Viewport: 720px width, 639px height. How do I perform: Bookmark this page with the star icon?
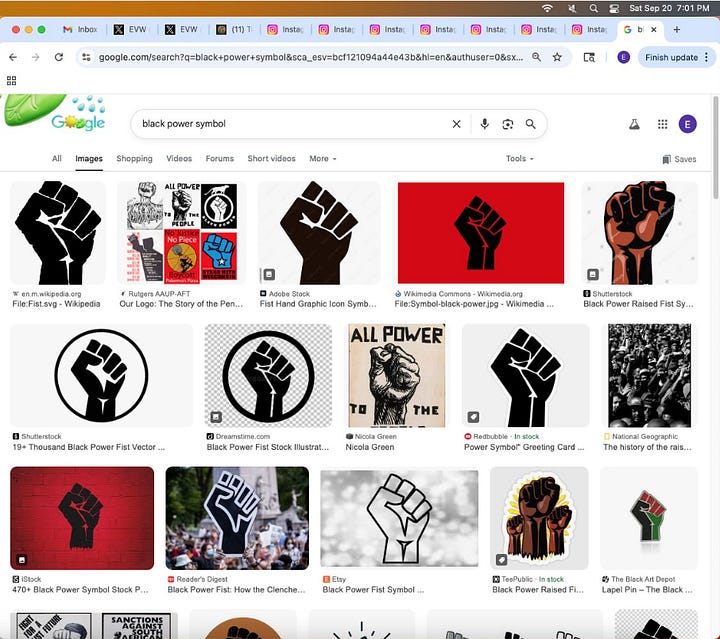pyautogui.click(x=557, y=57)
